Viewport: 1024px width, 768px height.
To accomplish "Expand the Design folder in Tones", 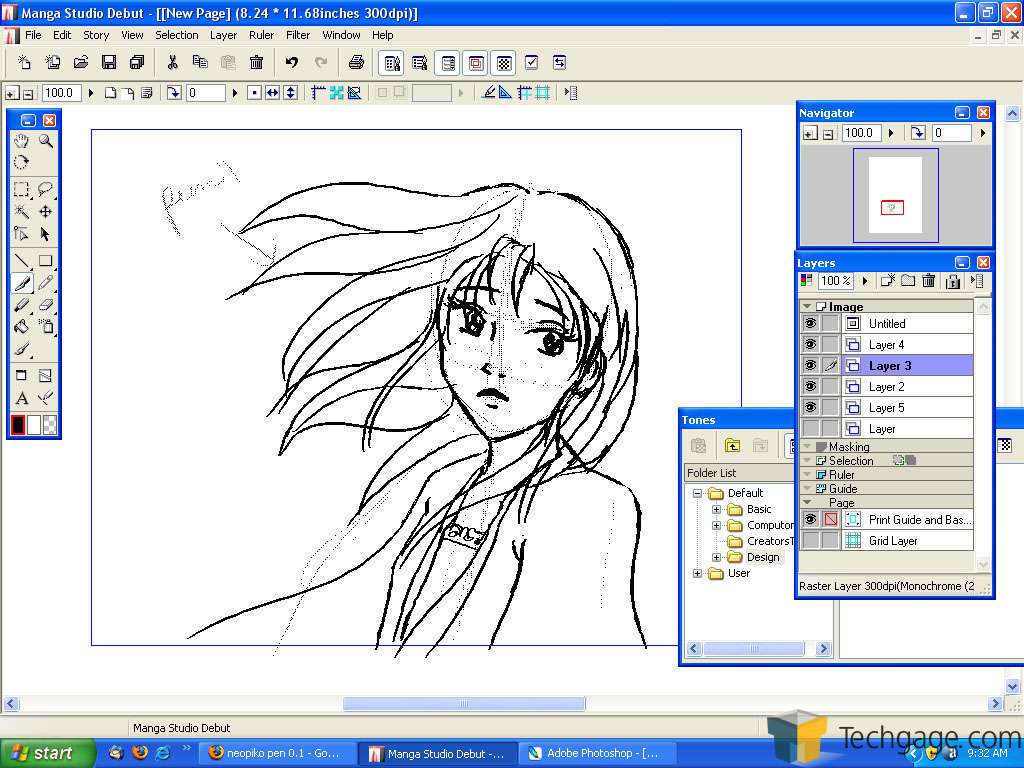I will click(716, 557).
